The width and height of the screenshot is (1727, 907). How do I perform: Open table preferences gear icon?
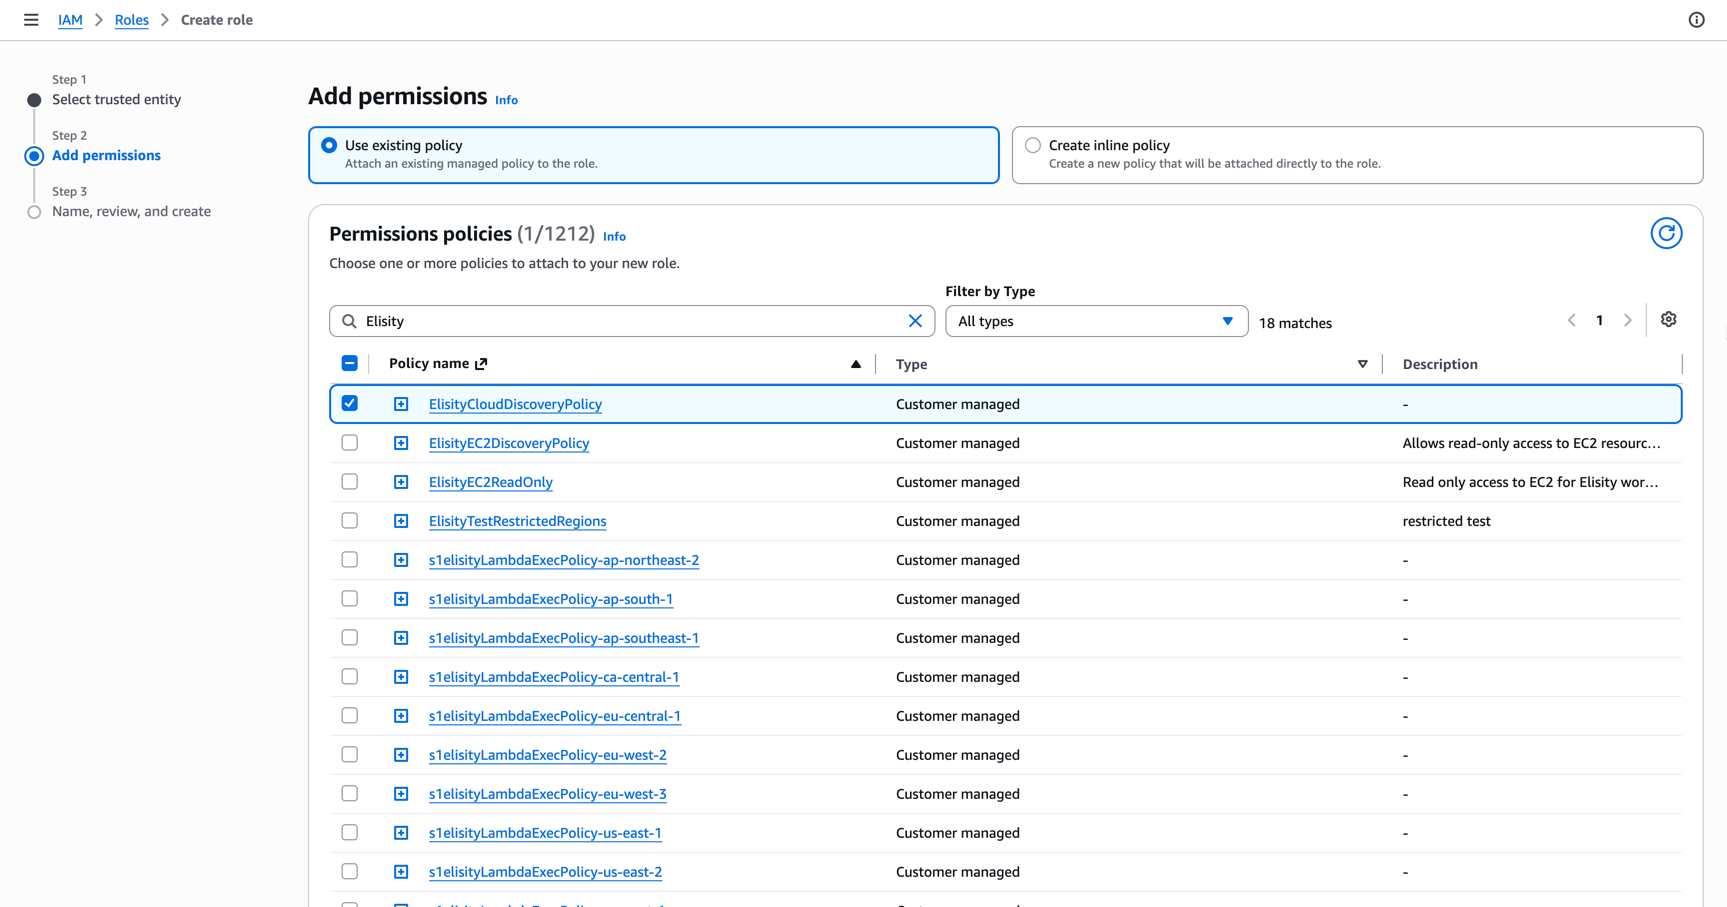[x=1668, y=320]
